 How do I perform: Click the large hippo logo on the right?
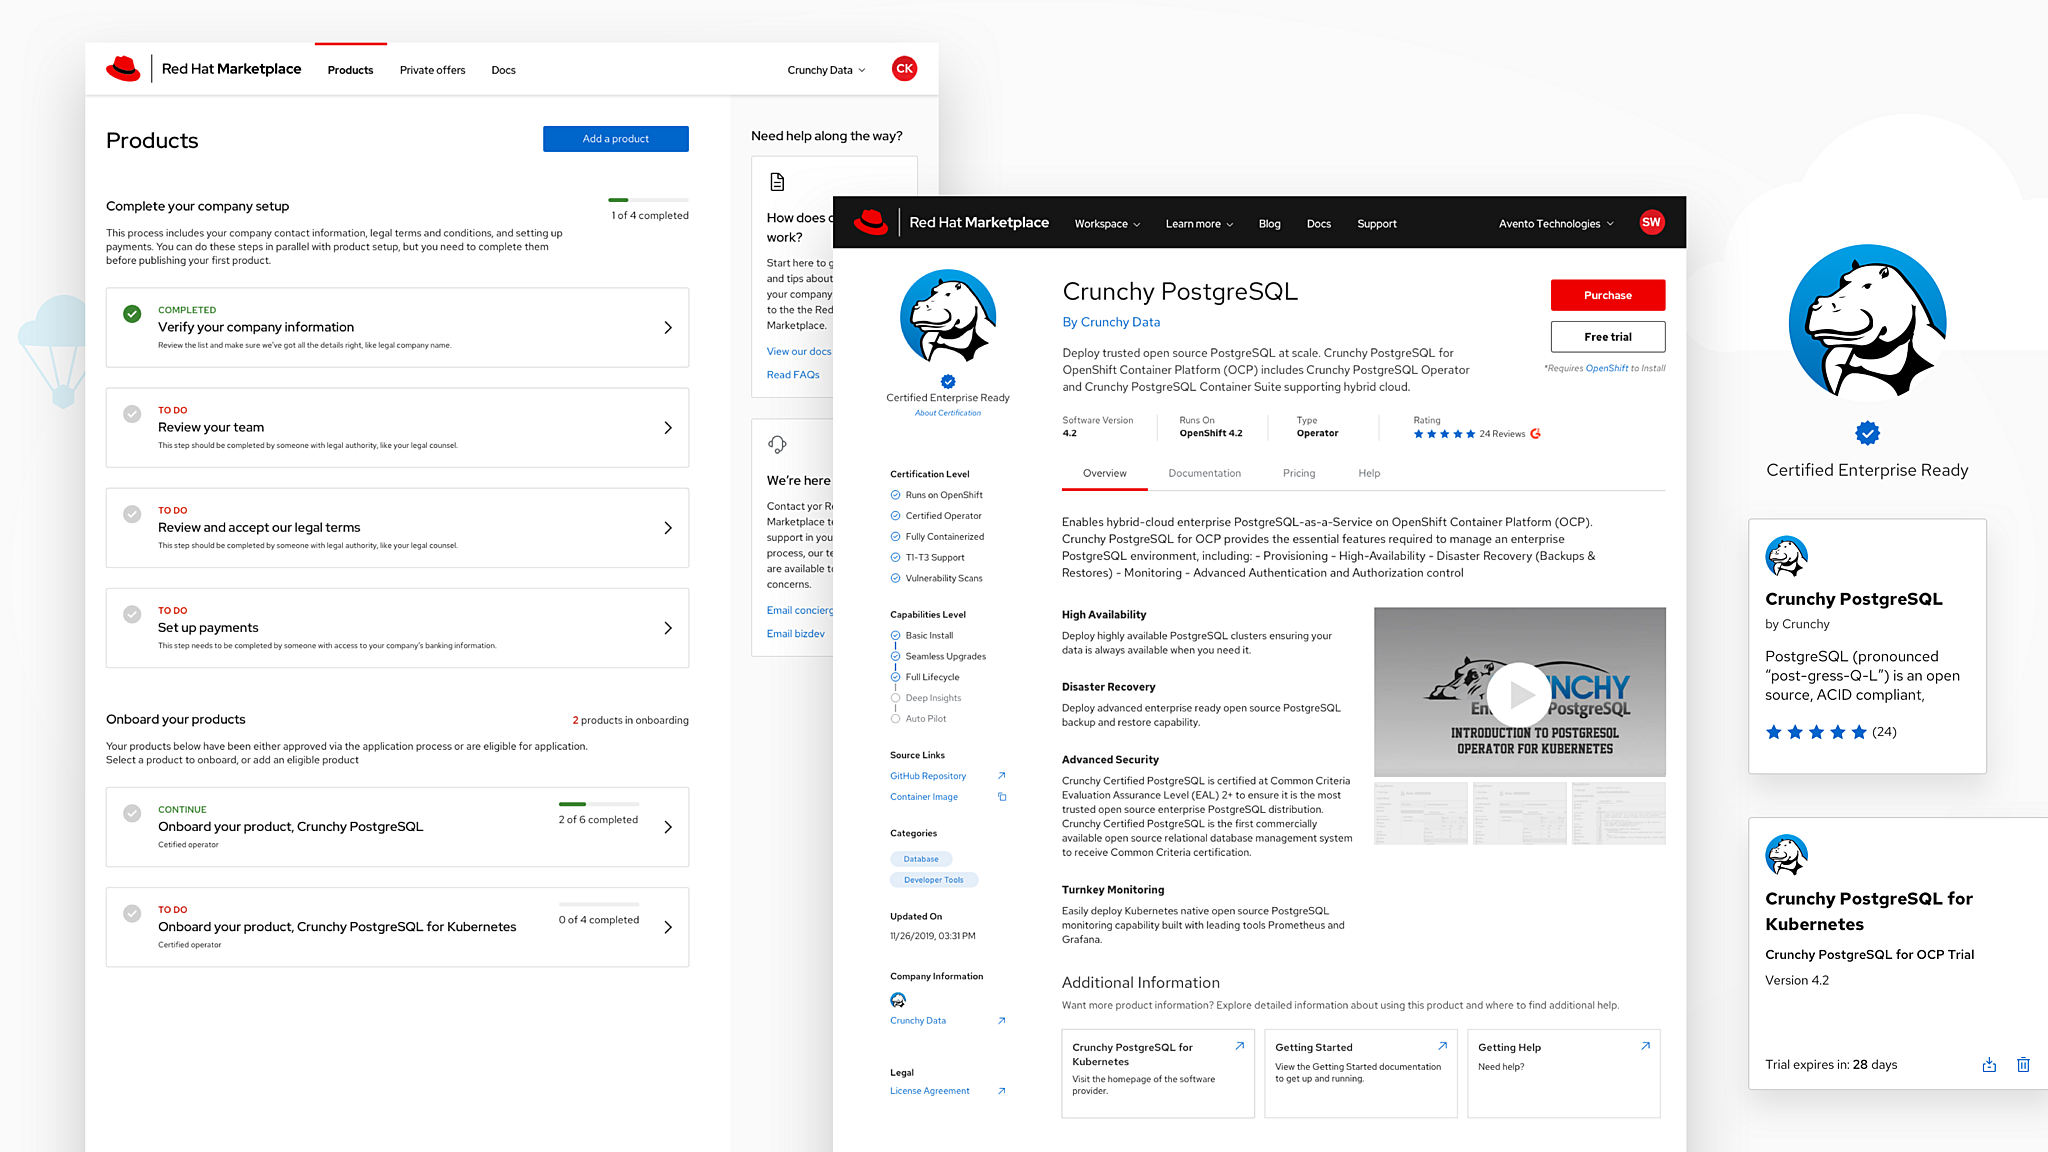(x=1867, y=322)
